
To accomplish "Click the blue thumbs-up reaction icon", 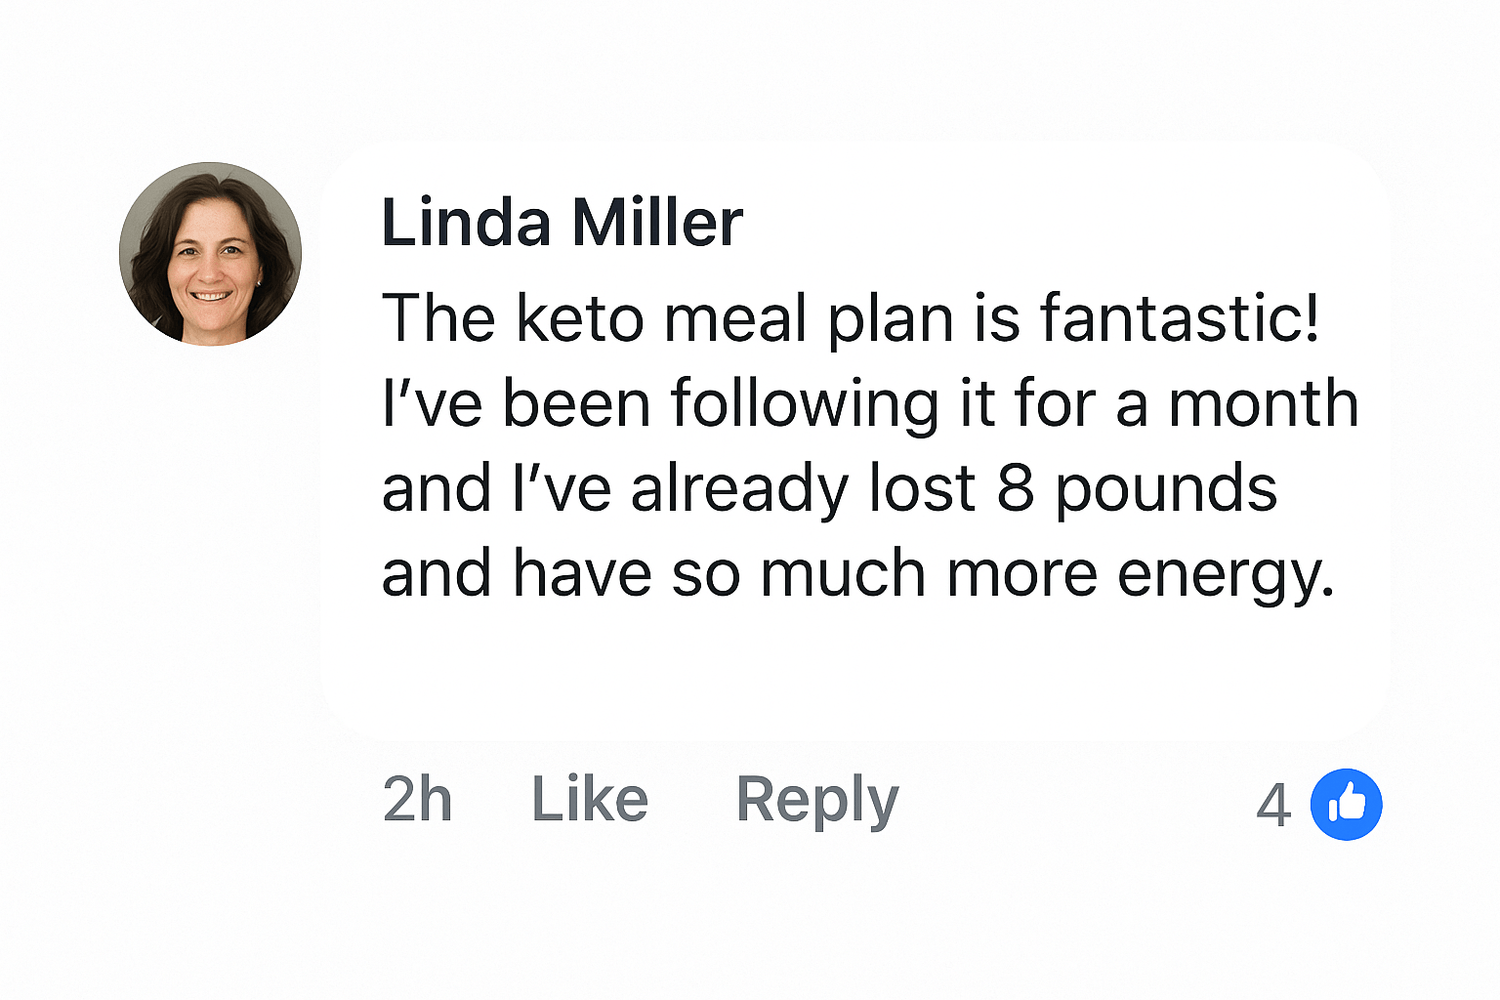I will 1346,804.
